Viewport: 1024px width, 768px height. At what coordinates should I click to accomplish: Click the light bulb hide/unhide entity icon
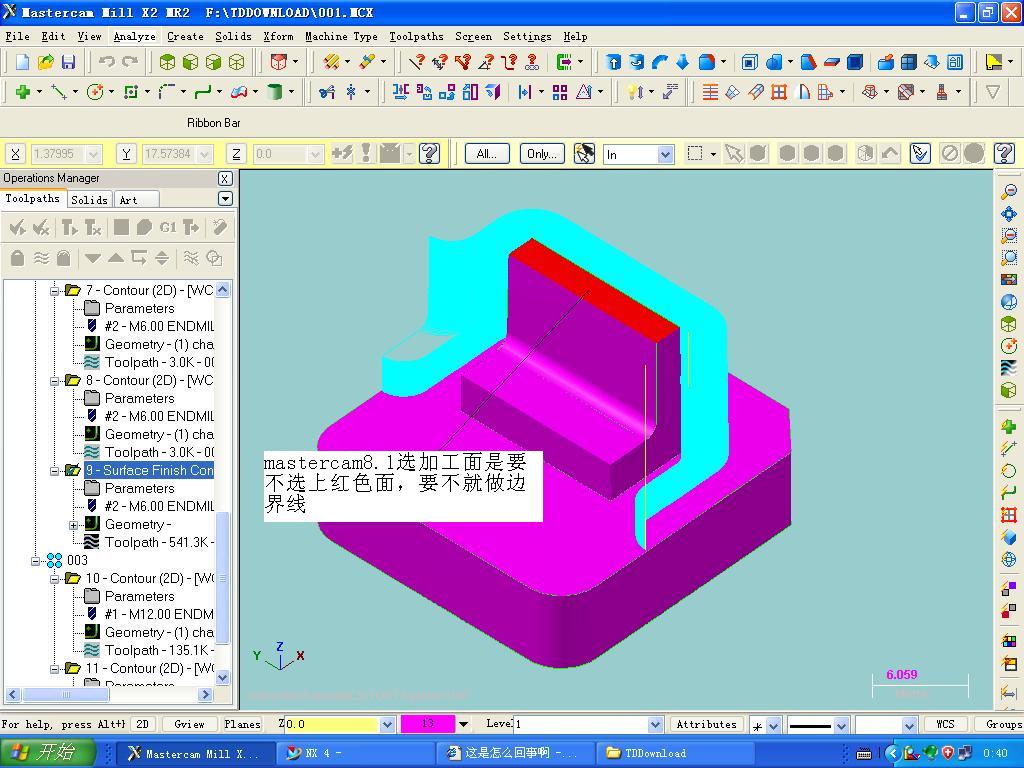click(634, 92)
